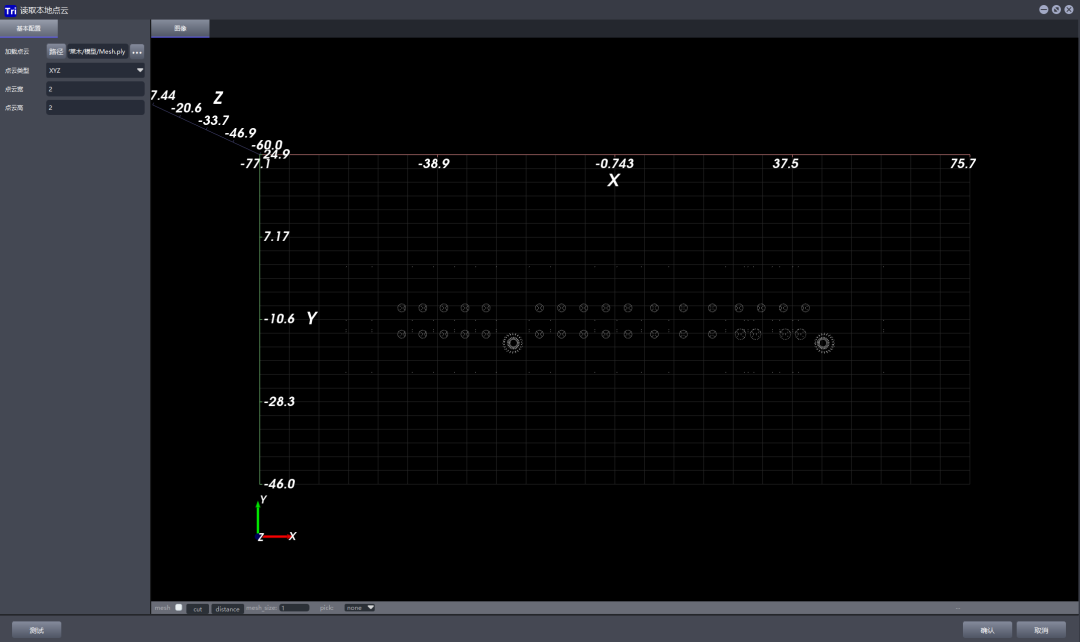Click the Tri application logo icon
The width and height of the screenshot is (1080, 642).
tap(11, 9)
